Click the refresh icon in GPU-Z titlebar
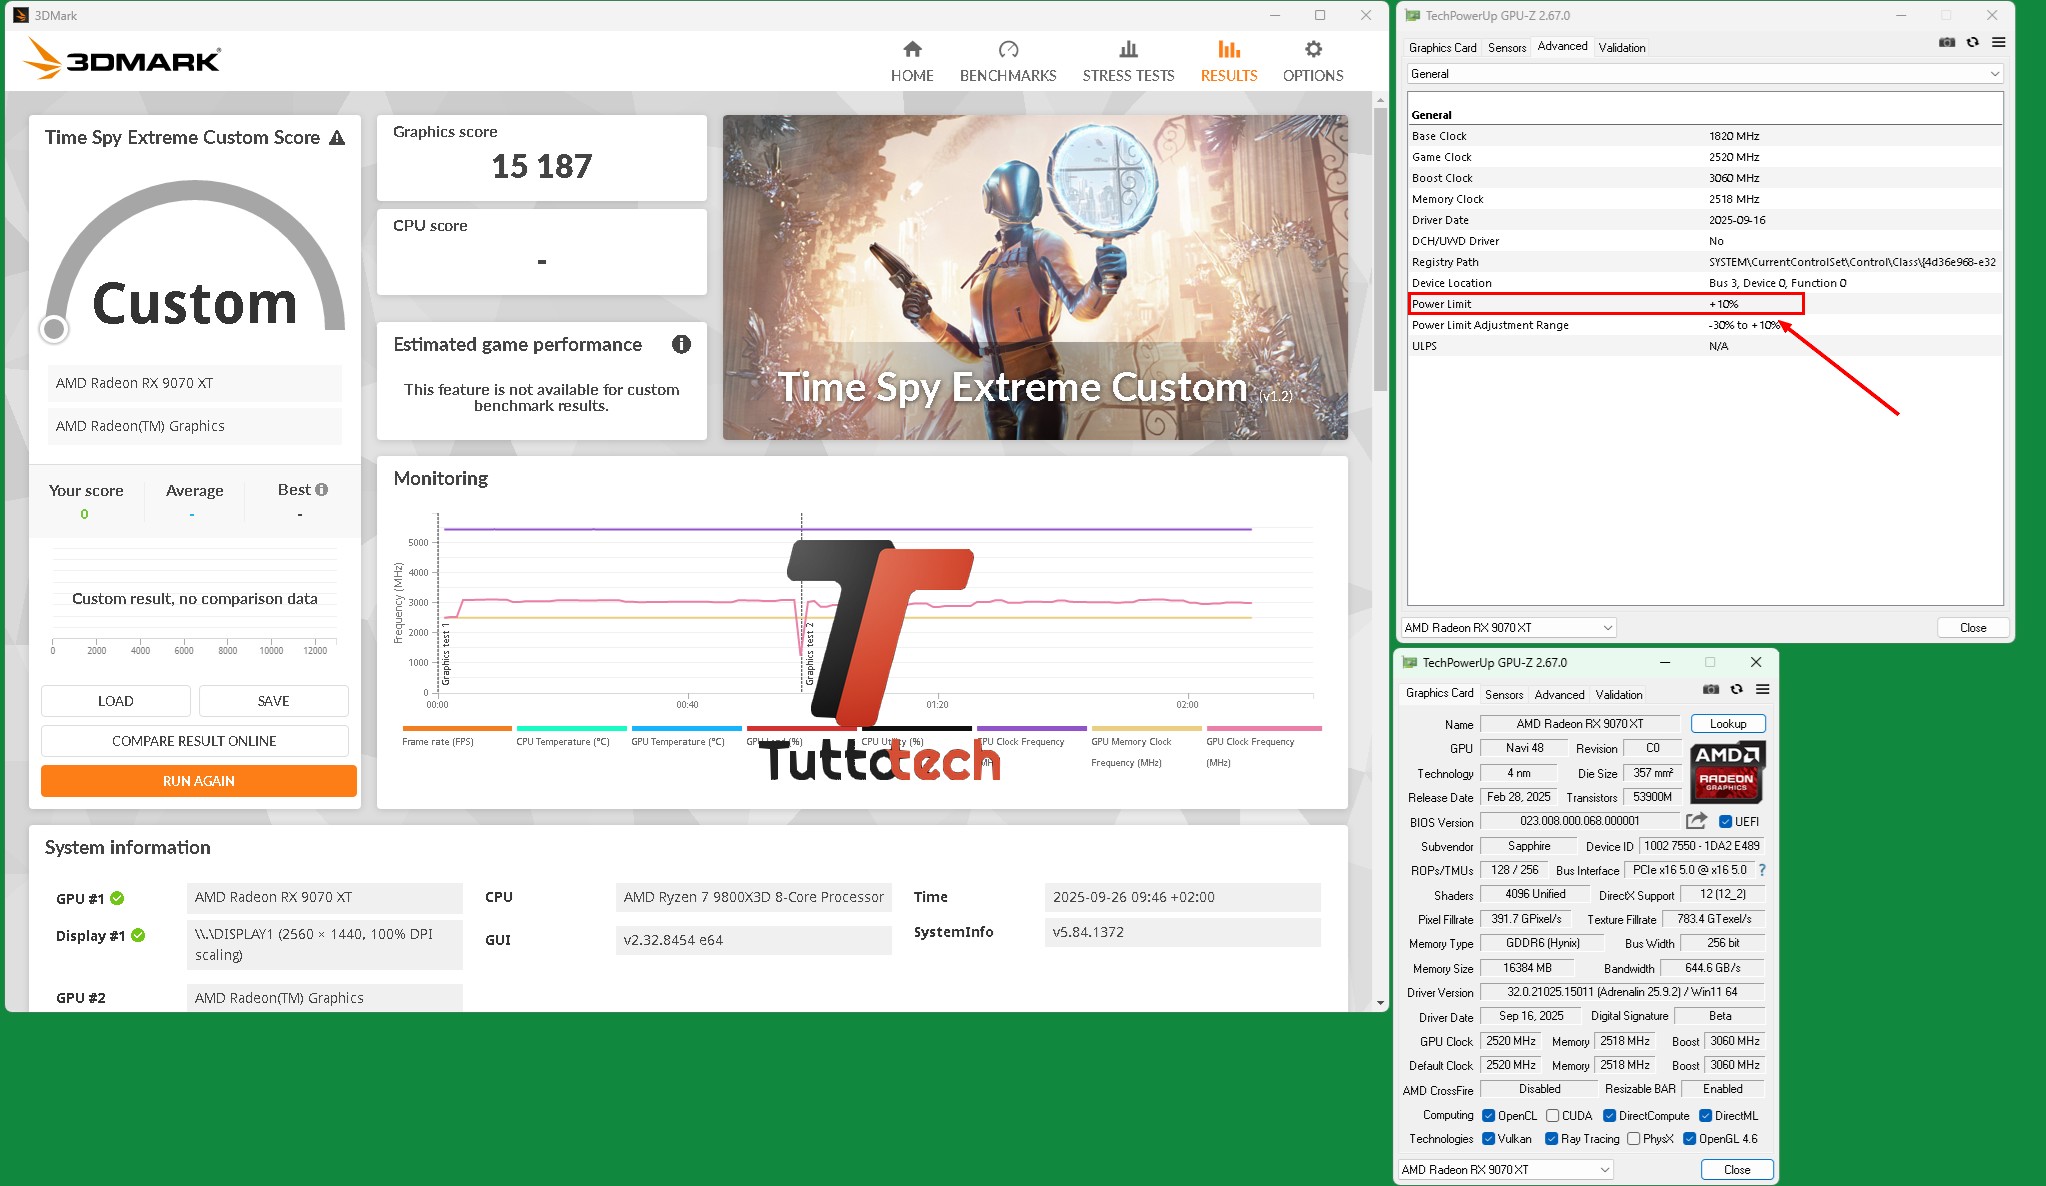2046x1186 pixels. tap(1971, 42)
